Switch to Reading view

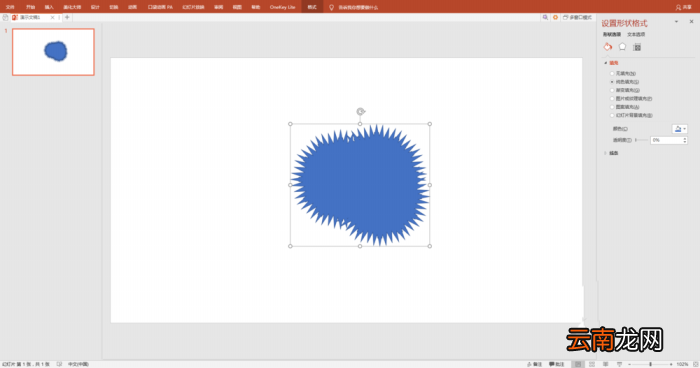coord(605,364)
